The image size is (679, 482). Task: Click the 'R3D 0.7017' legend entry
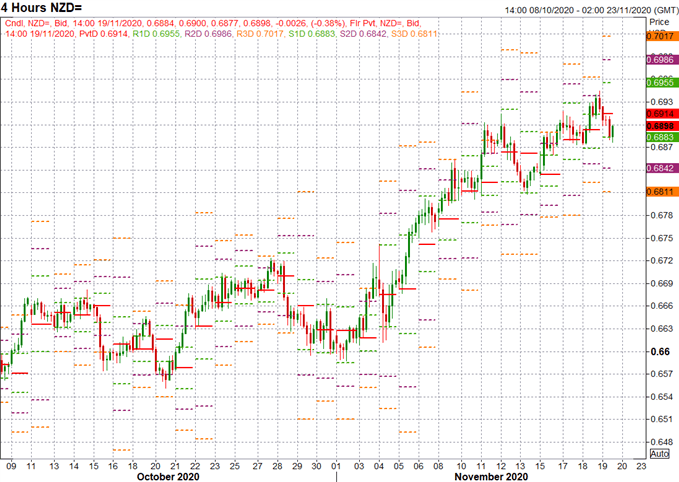(260, 33)
